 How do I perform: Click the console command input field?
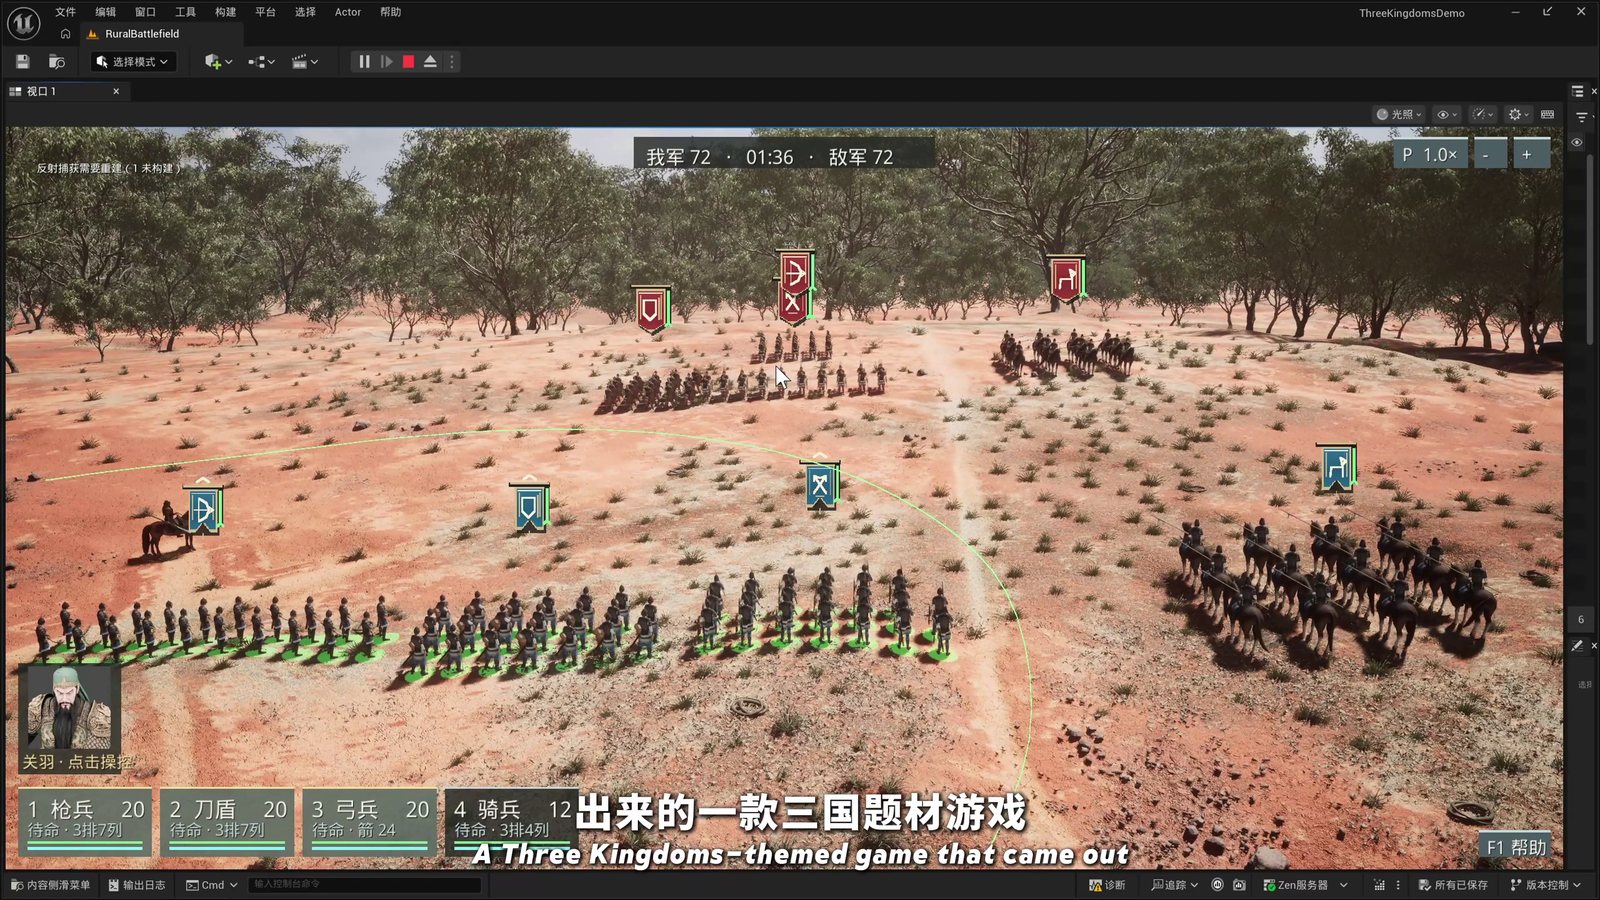pyautogui.click(x=365, y=884)
